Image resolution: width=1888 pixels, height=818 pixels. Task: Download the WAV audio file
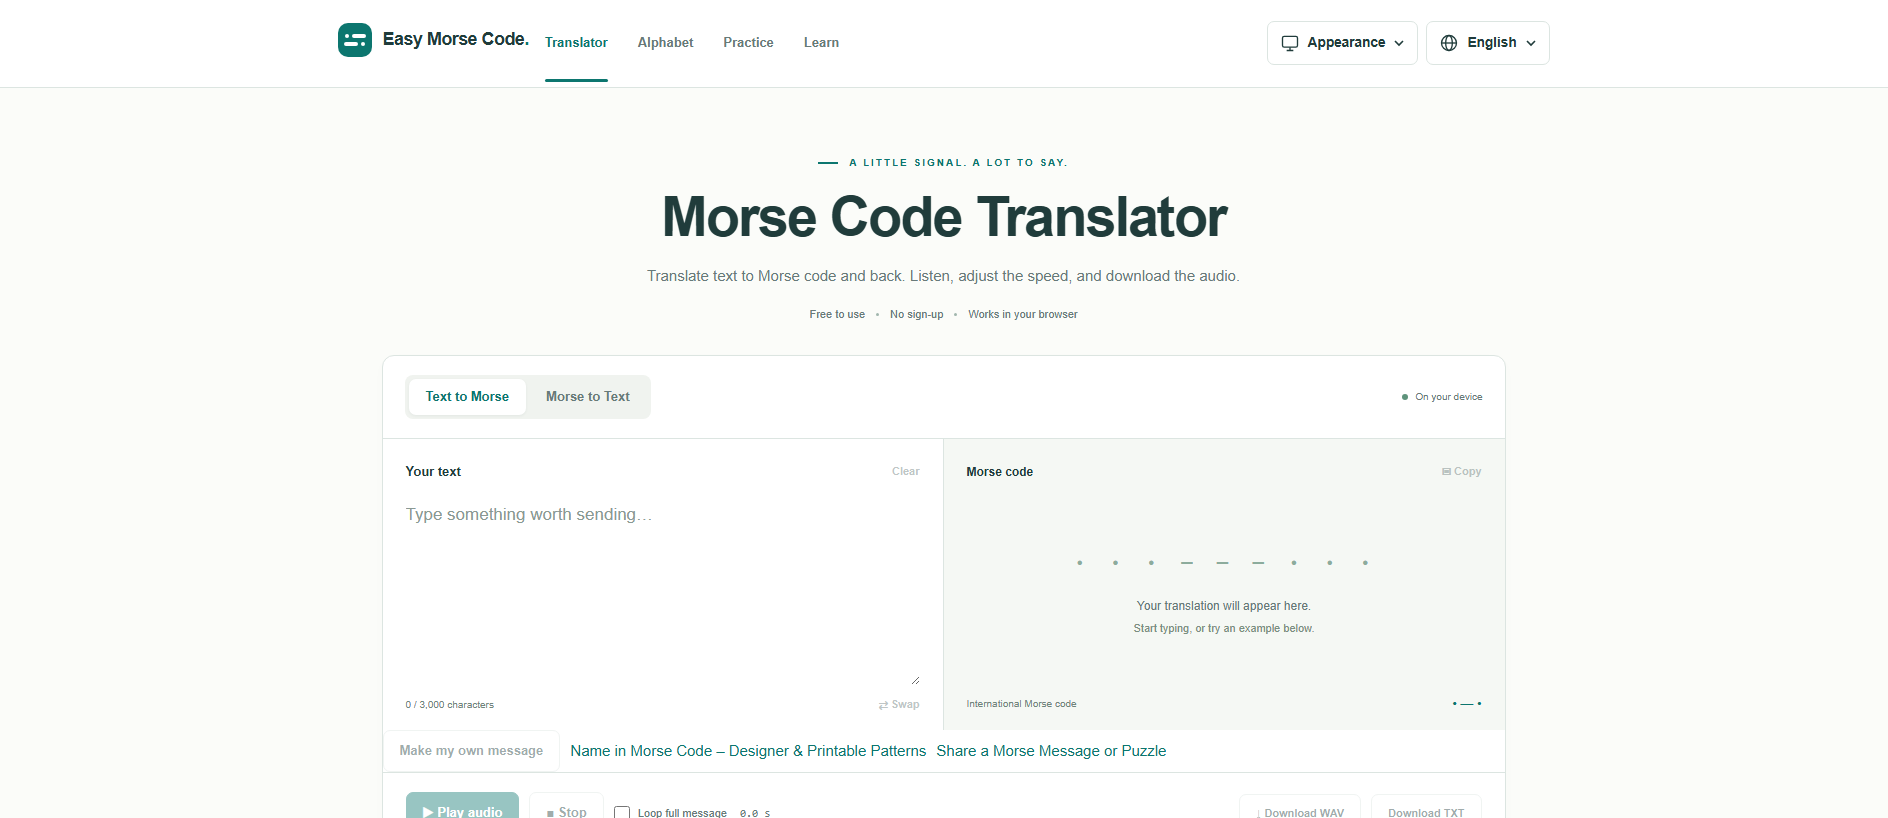[x=1300, y=810]
